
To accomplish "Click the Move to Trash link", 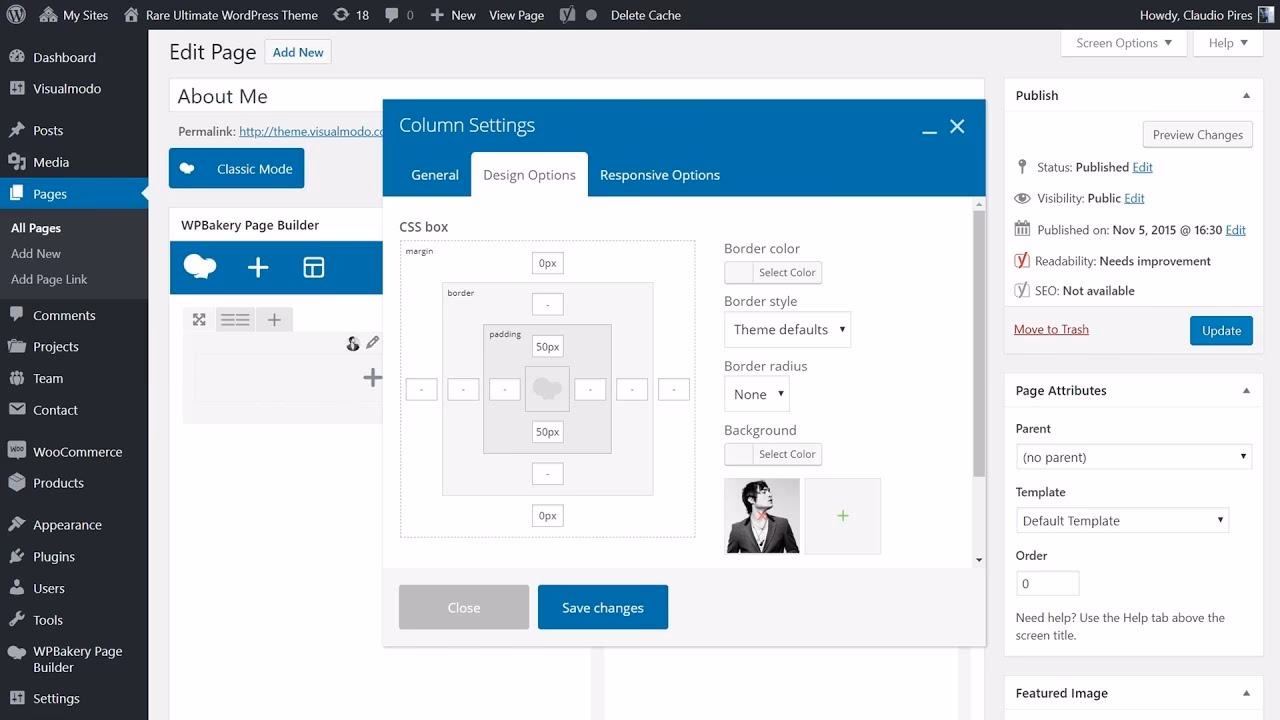I will [1051, 329].
